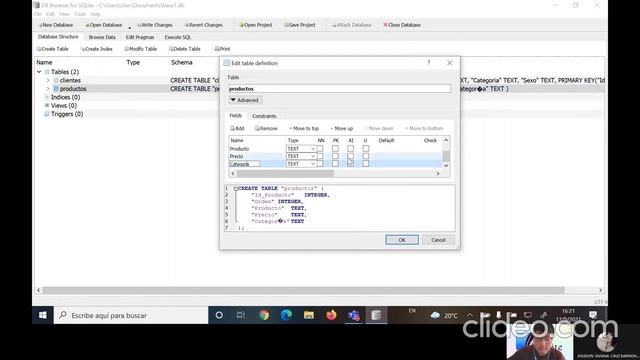Select Indices (0) in tree
This screenshot has height=360, width=640.
65,97
